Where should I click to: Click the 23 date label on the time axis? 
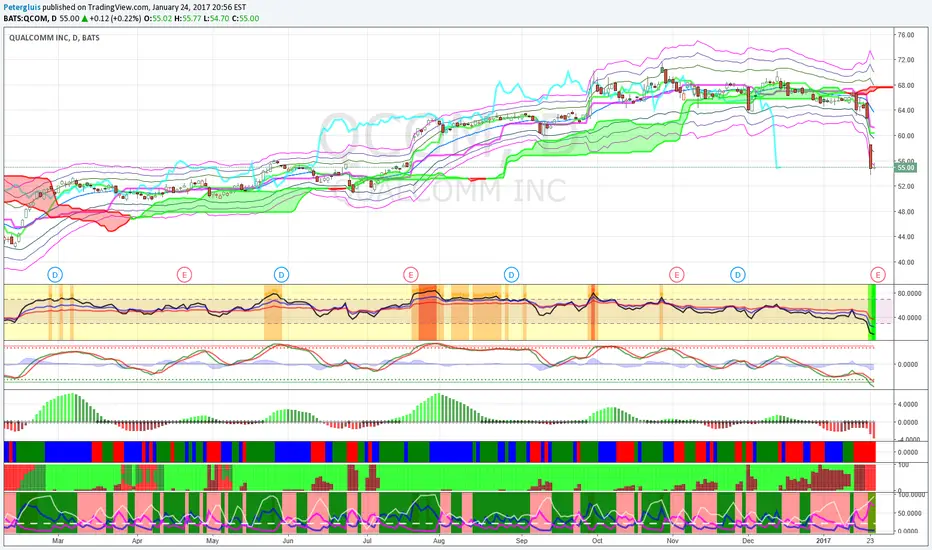point(870,541)
